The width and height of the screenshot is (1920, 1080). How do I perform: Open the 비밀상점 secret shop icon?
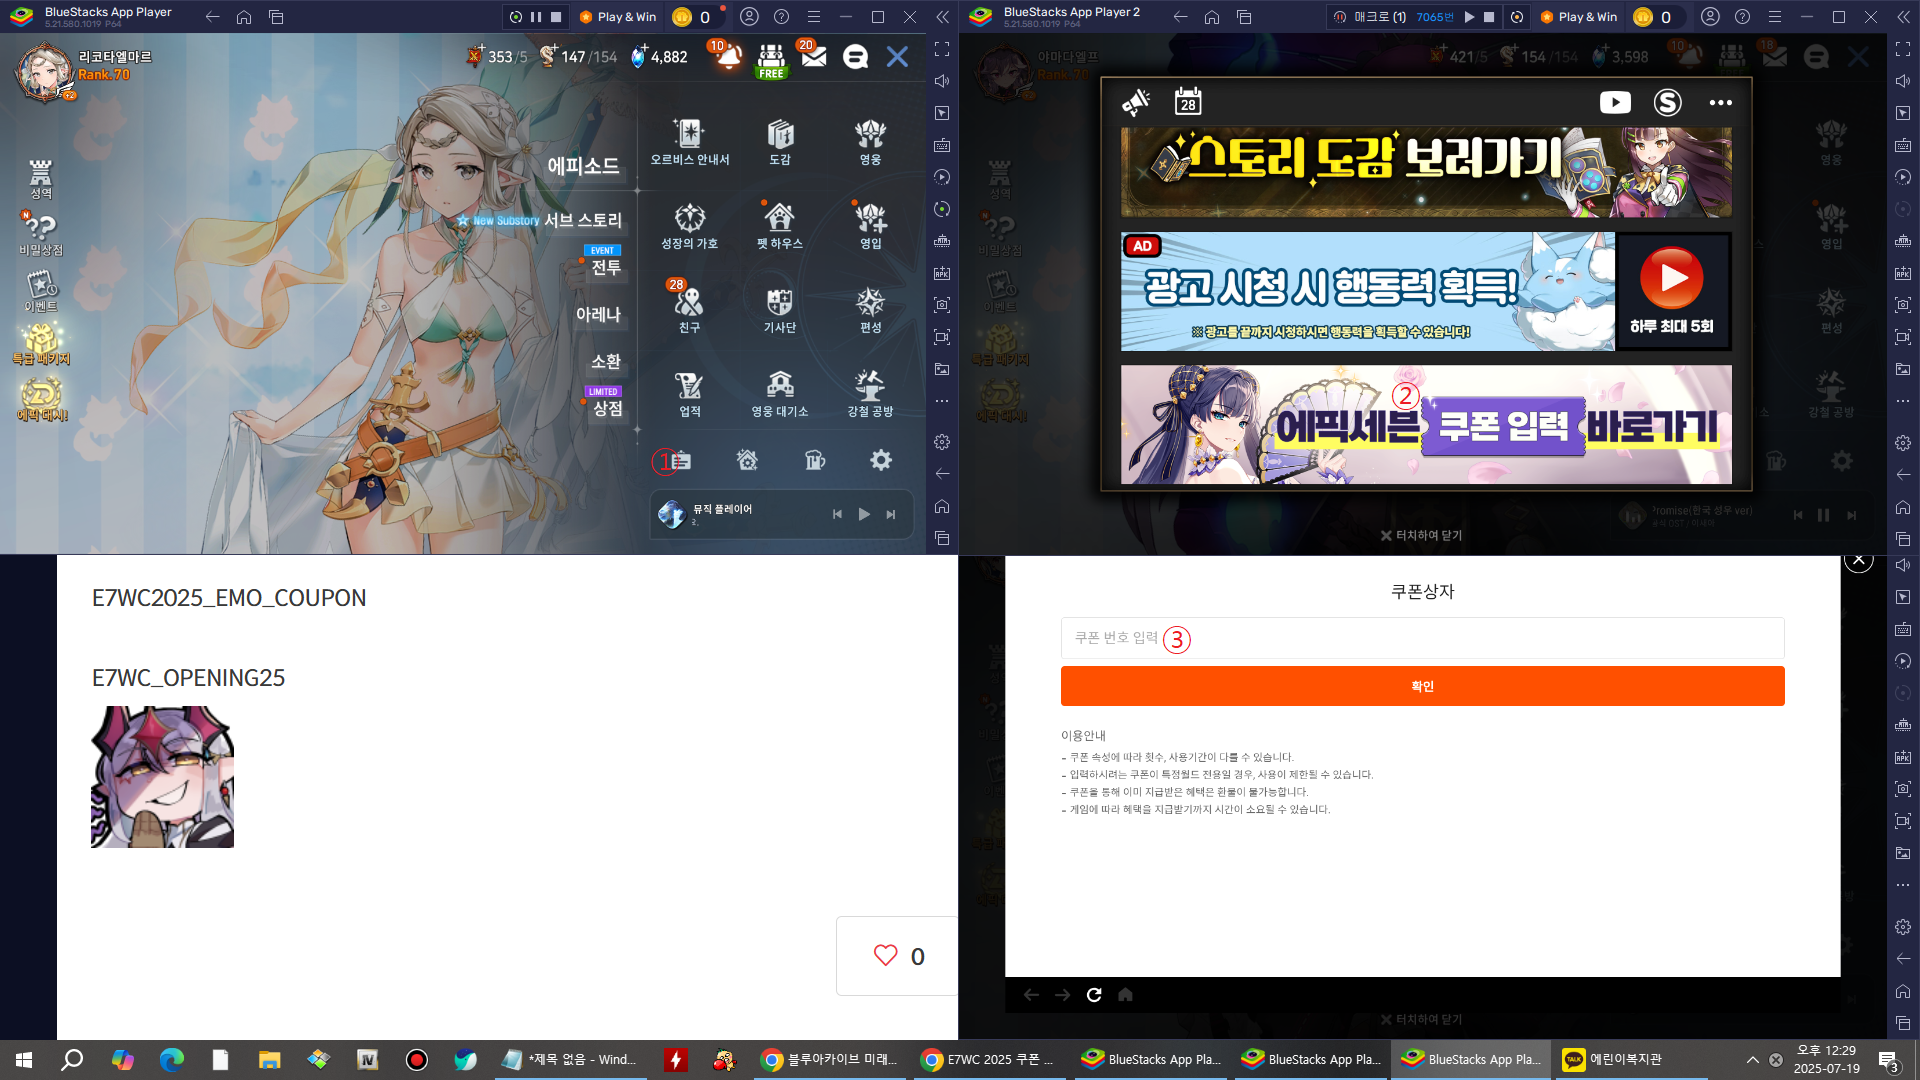coord(40,234)
